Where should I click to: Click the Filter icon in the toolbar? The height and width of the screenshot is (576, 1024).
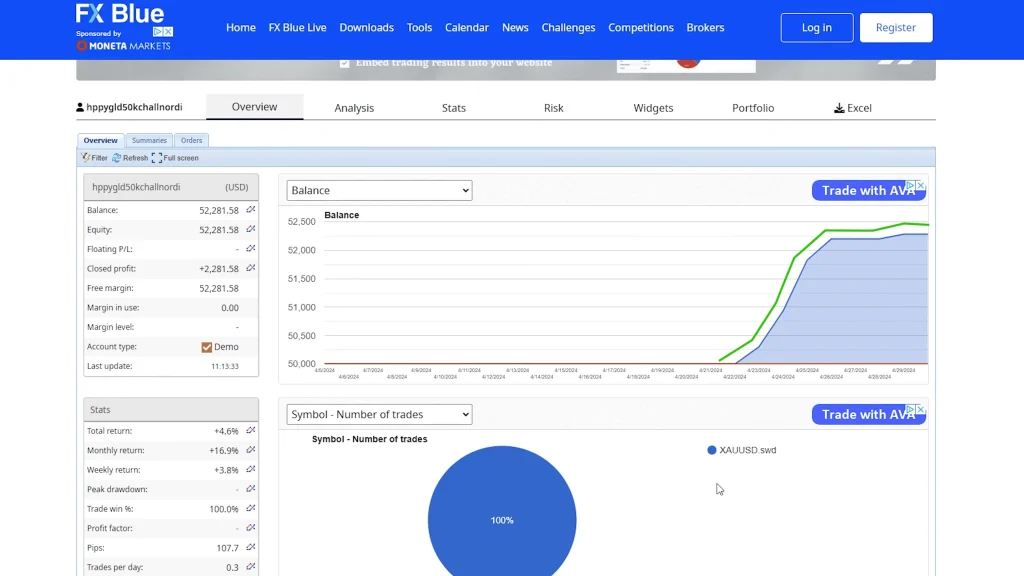(x=86, y=158)
